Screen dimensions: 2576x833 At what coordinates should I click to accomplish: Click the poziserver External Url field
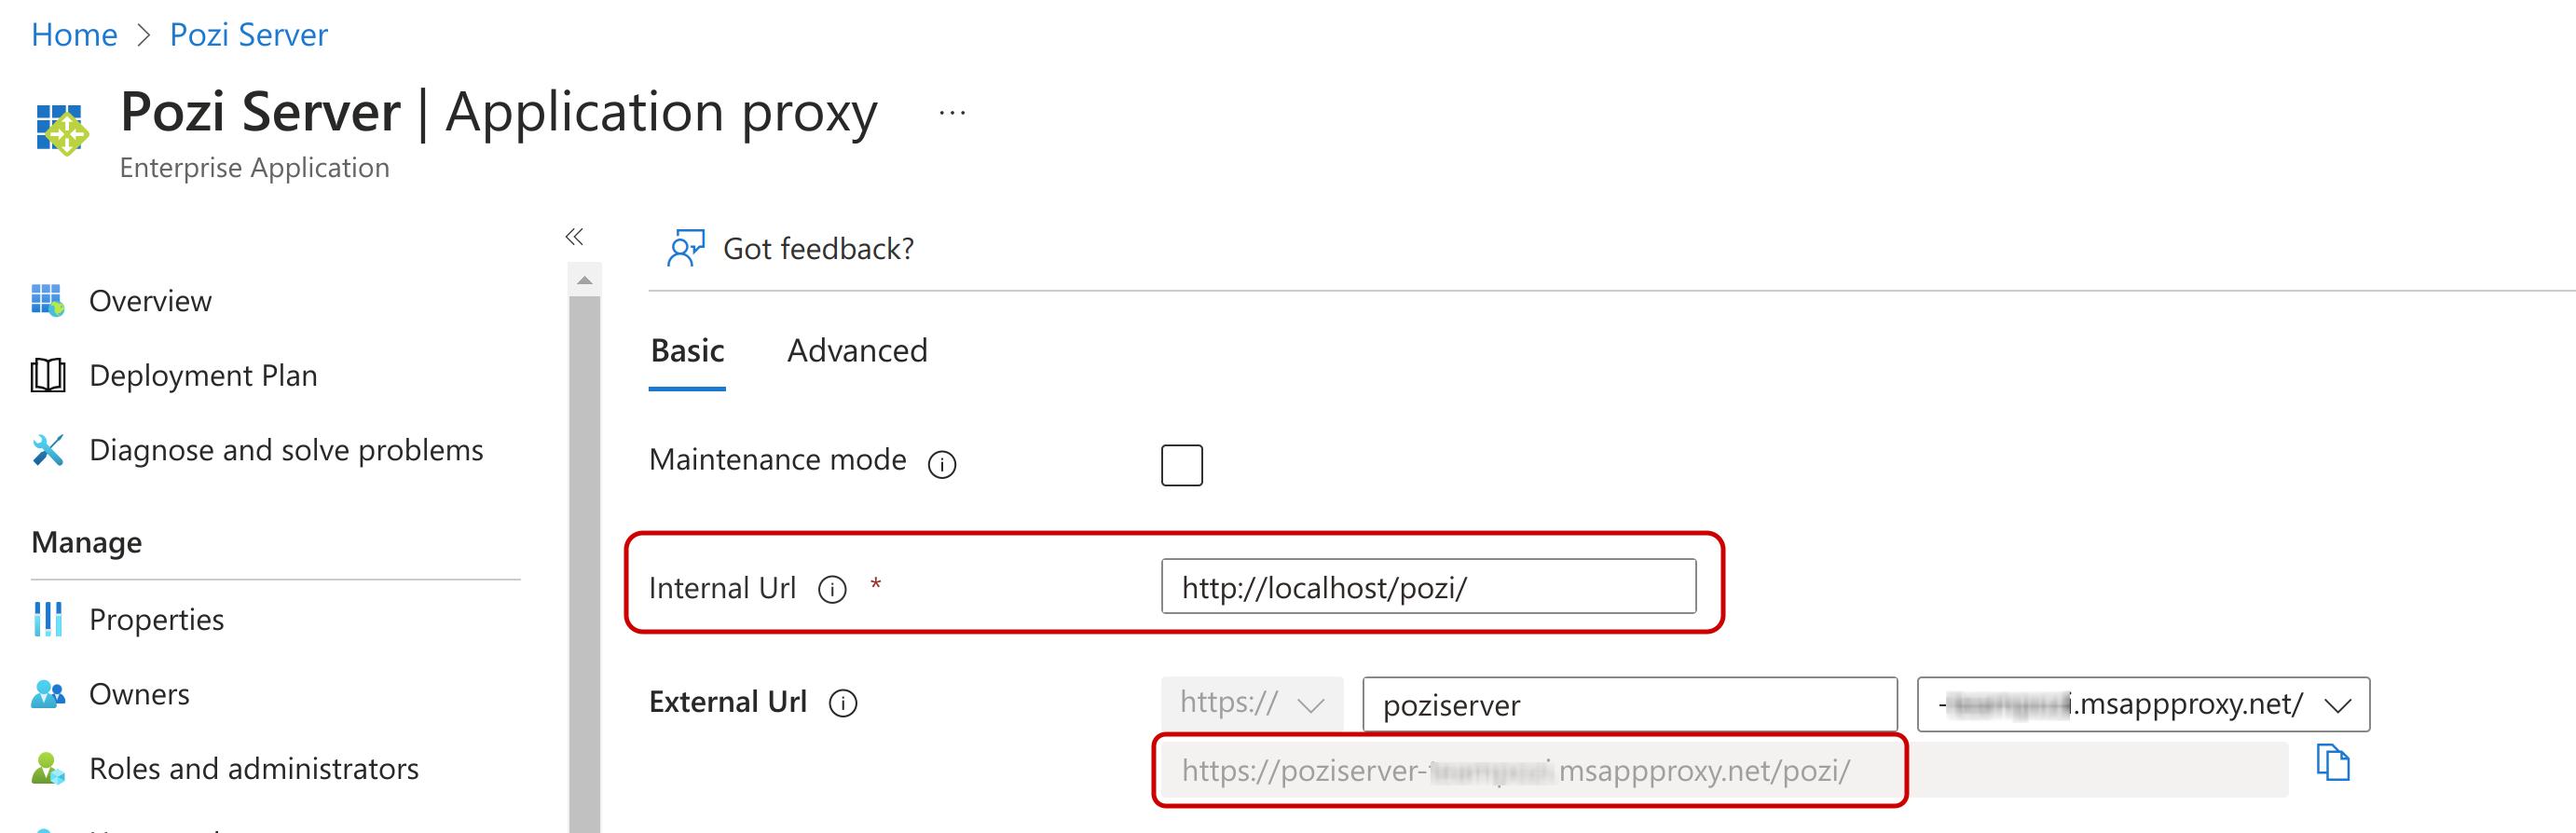point(1628,705)
